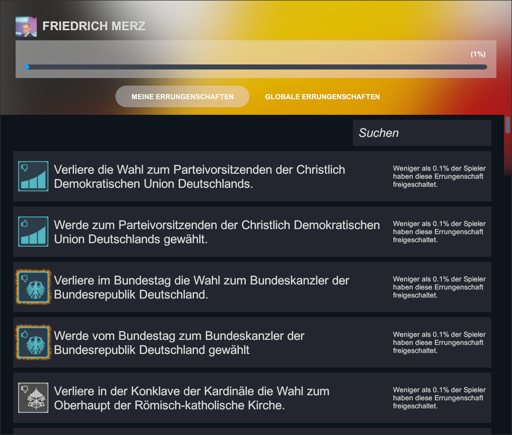Click the achievements list scrollbar thumb

click(508, 125)
